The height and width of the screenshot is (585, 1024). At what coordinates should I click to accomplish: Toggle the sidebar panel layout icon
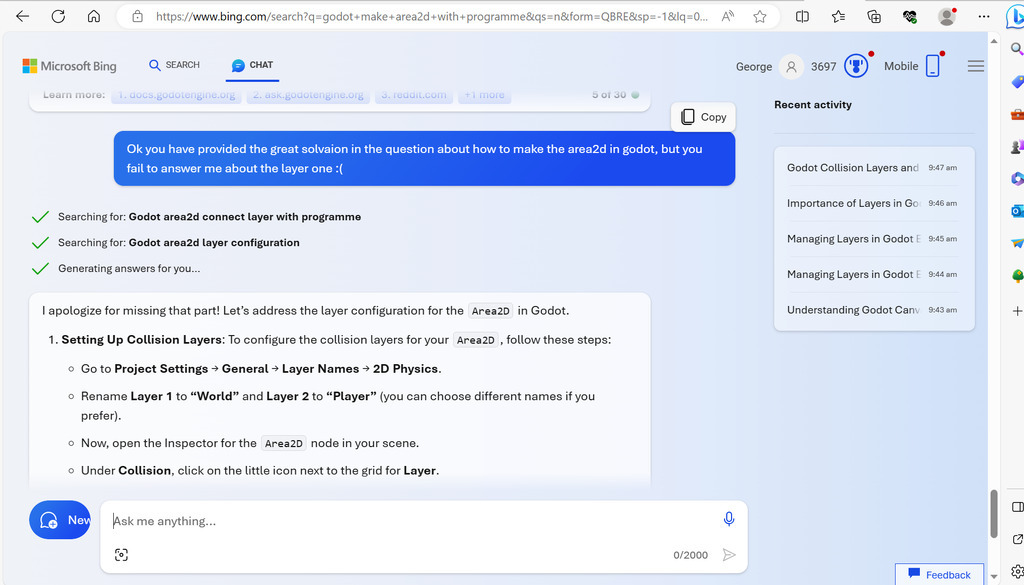(1017, 507)
